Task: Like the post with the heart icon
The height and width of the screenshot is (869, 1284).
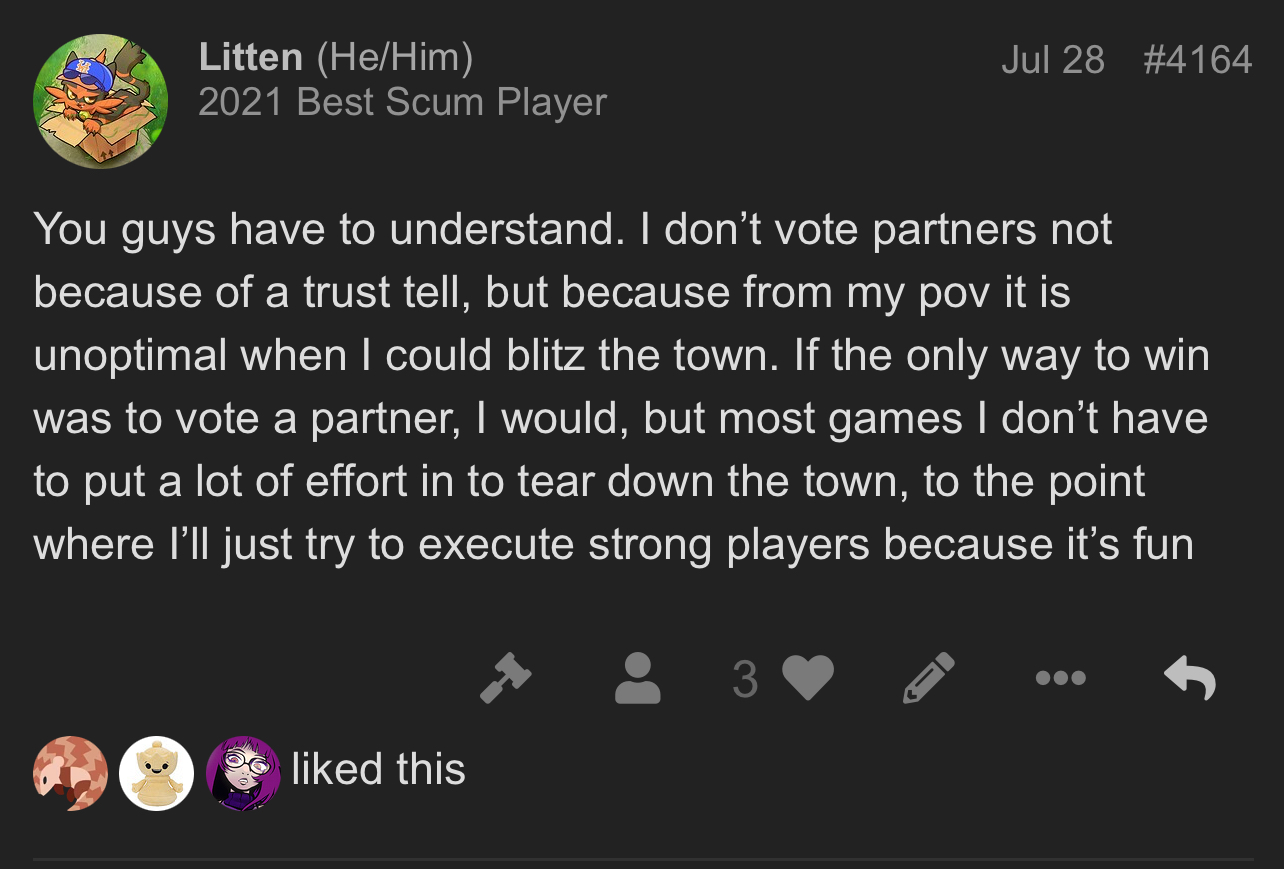Action: coord(807,678)
